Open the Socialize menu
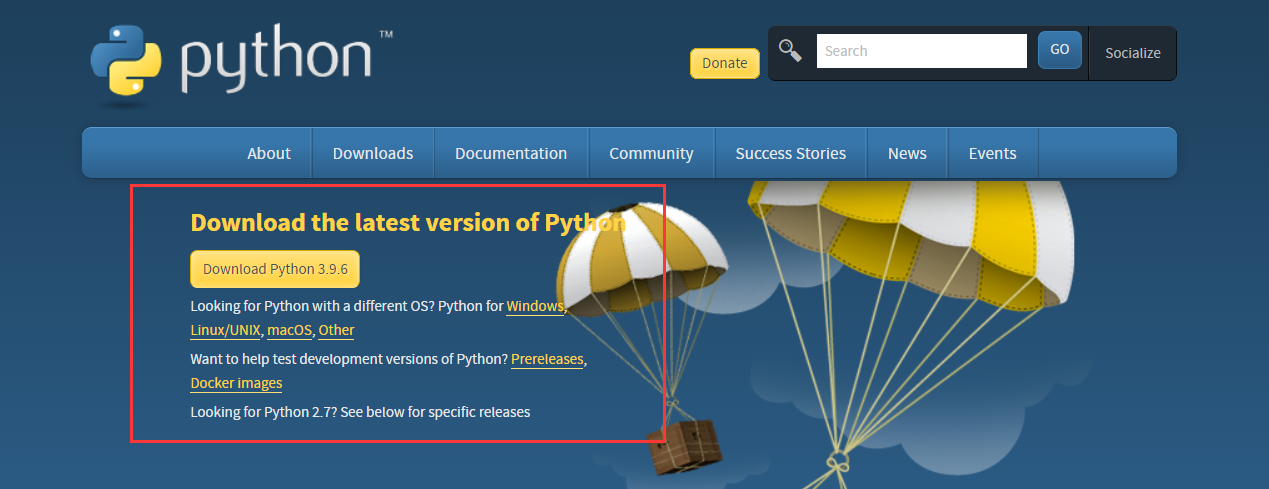The width and height of the screenshot is (1269, 489). pyautogui.click(x=1133, y=53)
